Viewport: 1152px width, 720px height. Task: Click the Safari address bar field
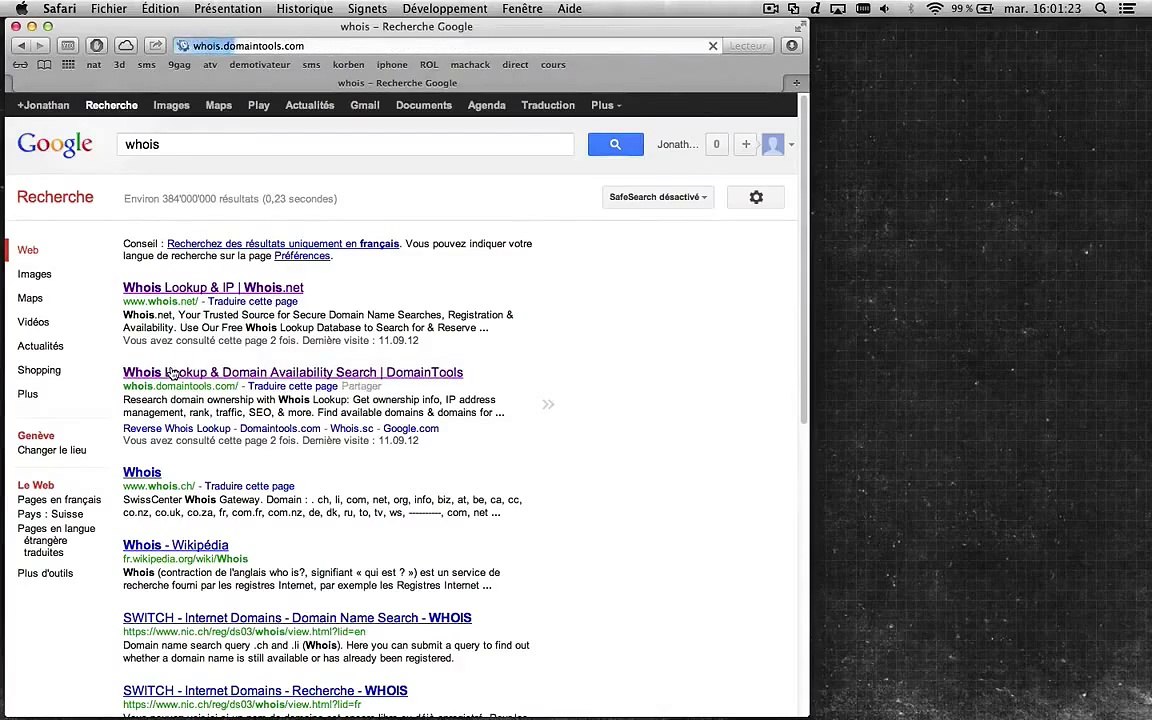point(448,46)
